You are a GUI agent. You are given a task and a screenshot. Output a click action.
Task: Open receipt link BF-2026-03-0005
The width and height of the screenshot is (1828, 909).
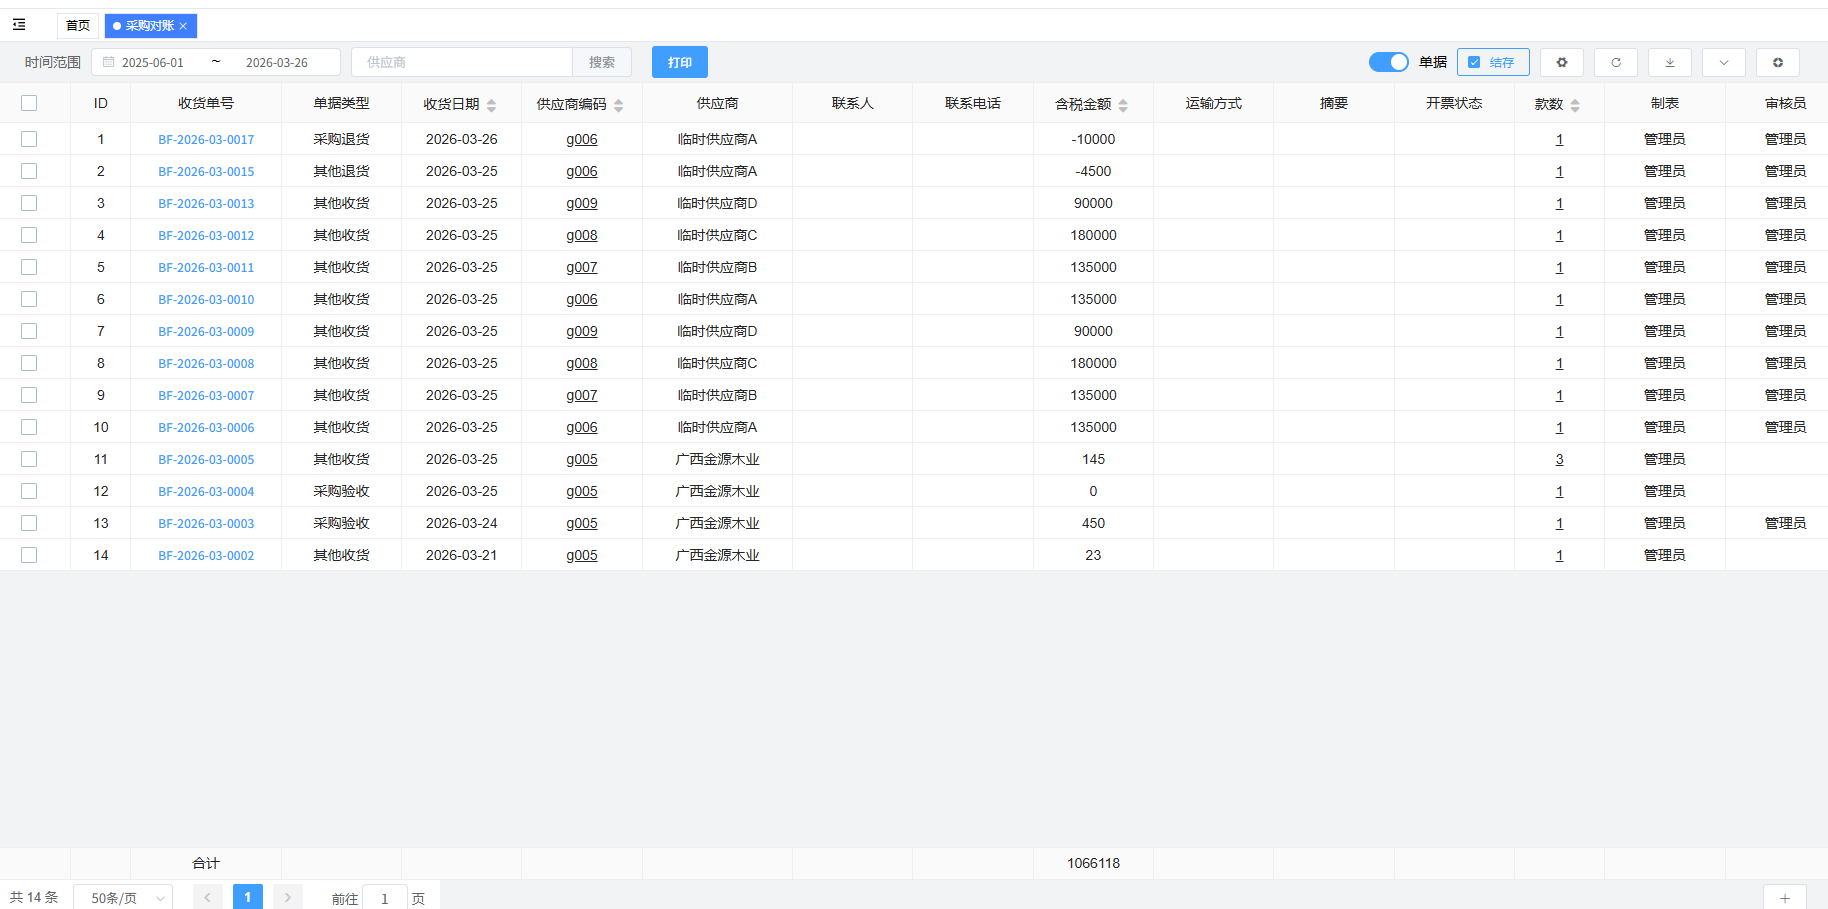206,459
